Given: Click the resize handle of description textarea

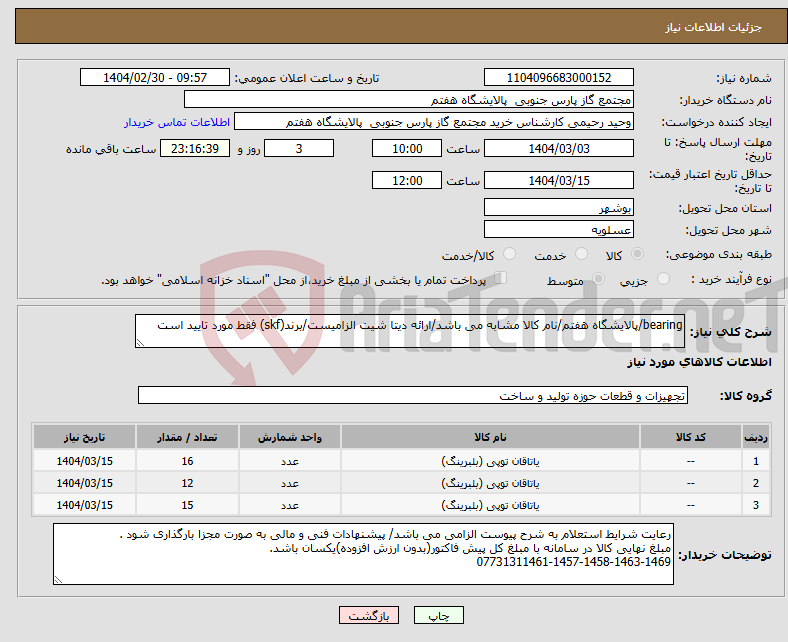Looking at the screenshot, I should [140, 343].
